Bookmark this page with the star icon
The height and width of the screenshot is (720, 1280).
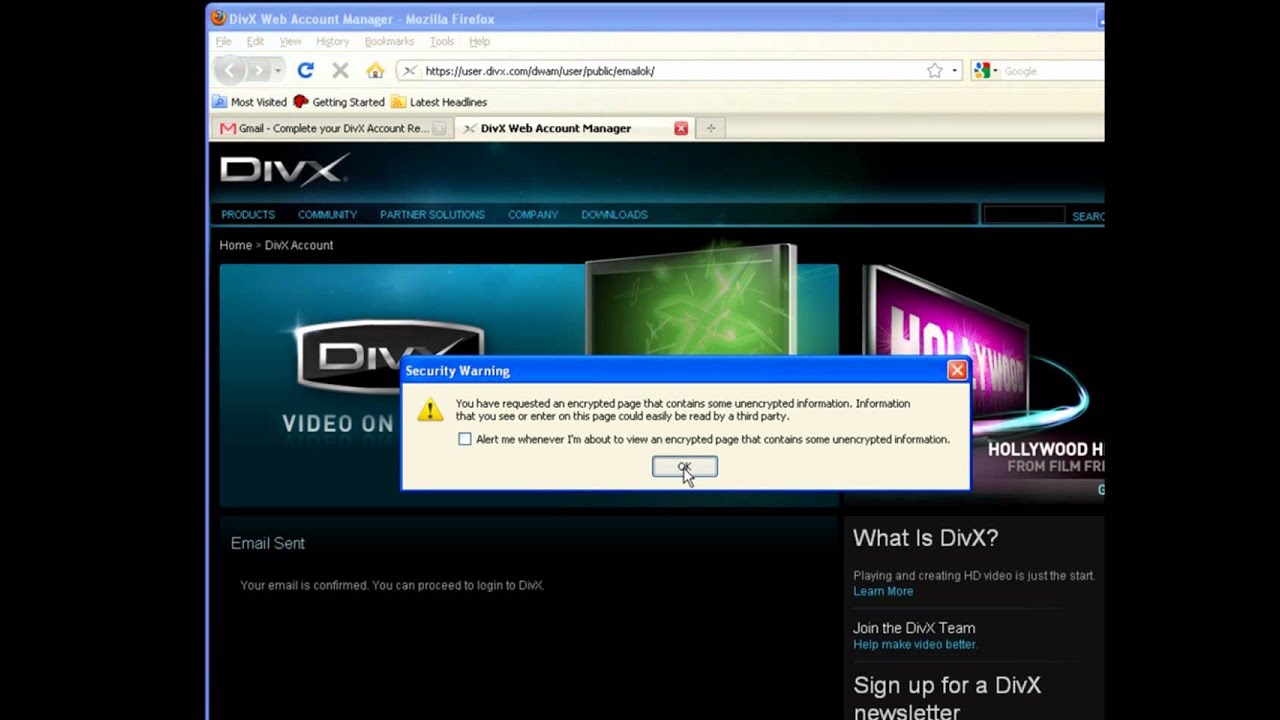[x=934, y=71]
